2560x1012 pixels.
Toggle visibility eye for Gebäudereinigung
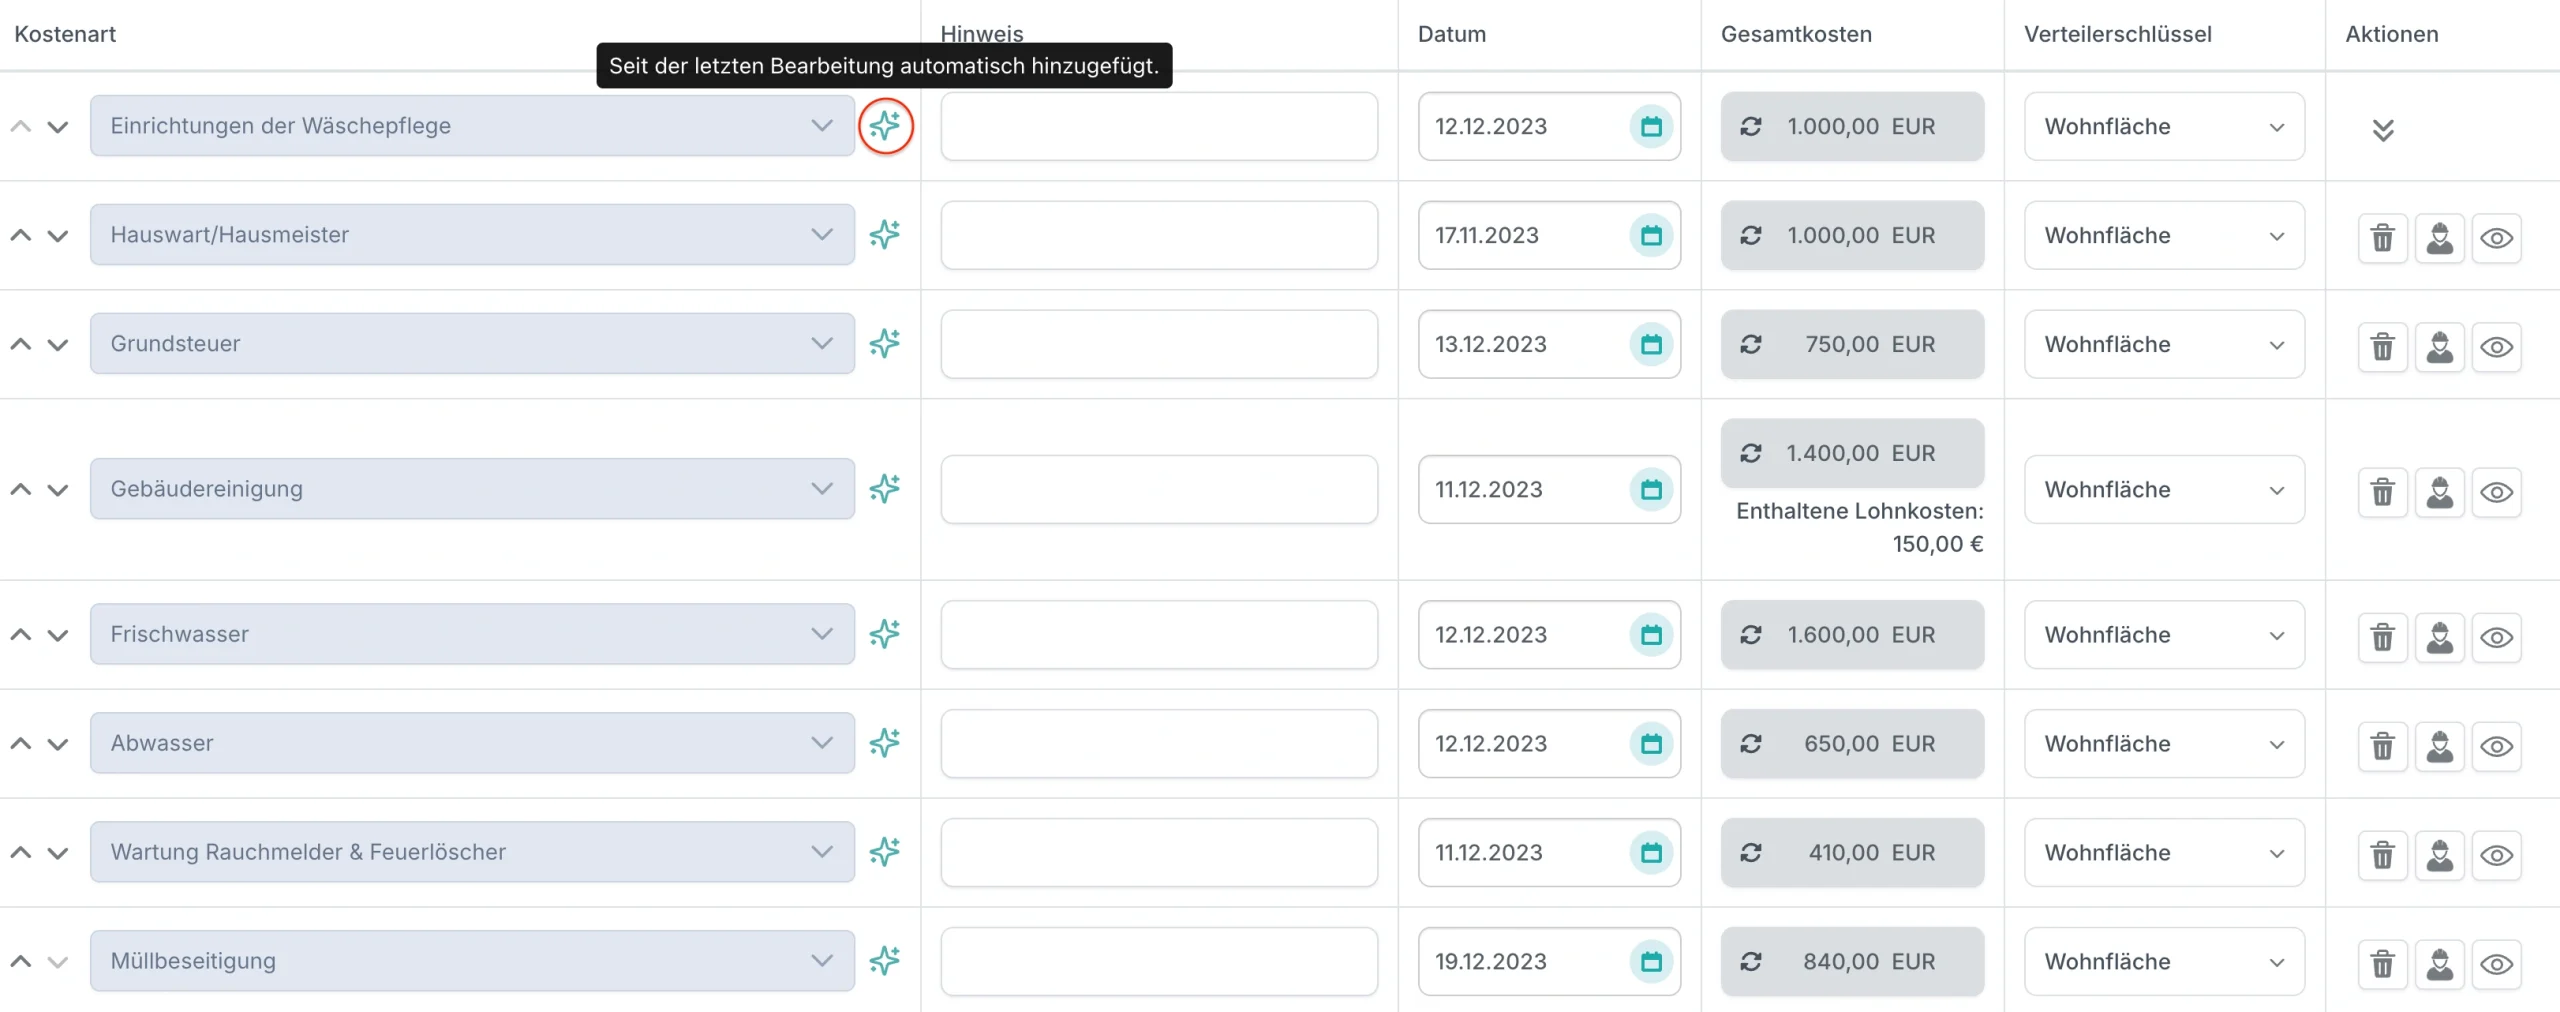pyautogui.click(x=2497, y=492)
